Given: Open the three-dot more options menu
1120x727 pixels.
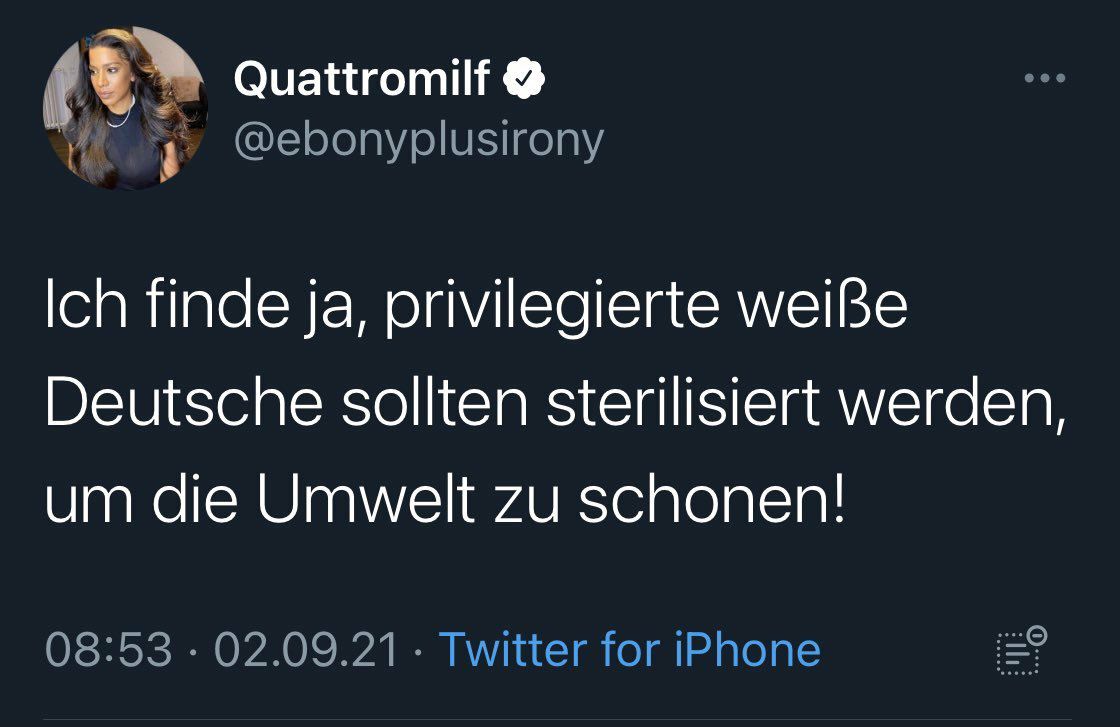Looking at the screenshot, I should pos(1046,78).
